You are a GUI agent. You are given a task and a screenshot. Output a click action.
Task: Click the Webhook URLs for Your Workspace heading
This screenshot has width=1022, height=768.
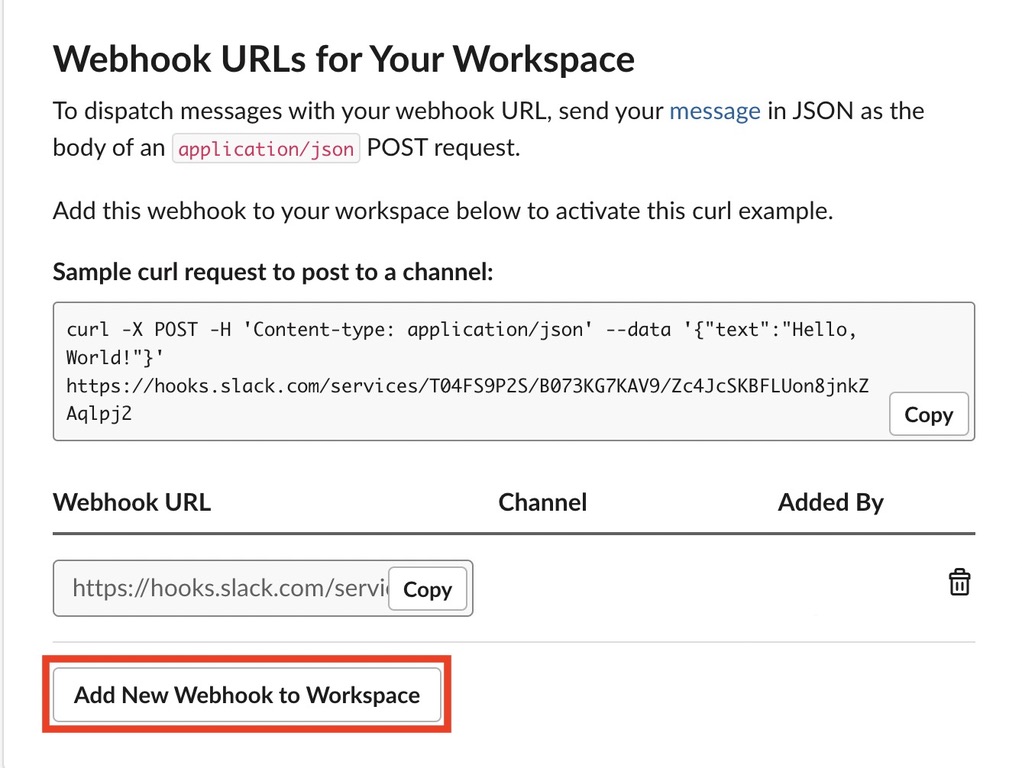point(343,59)
